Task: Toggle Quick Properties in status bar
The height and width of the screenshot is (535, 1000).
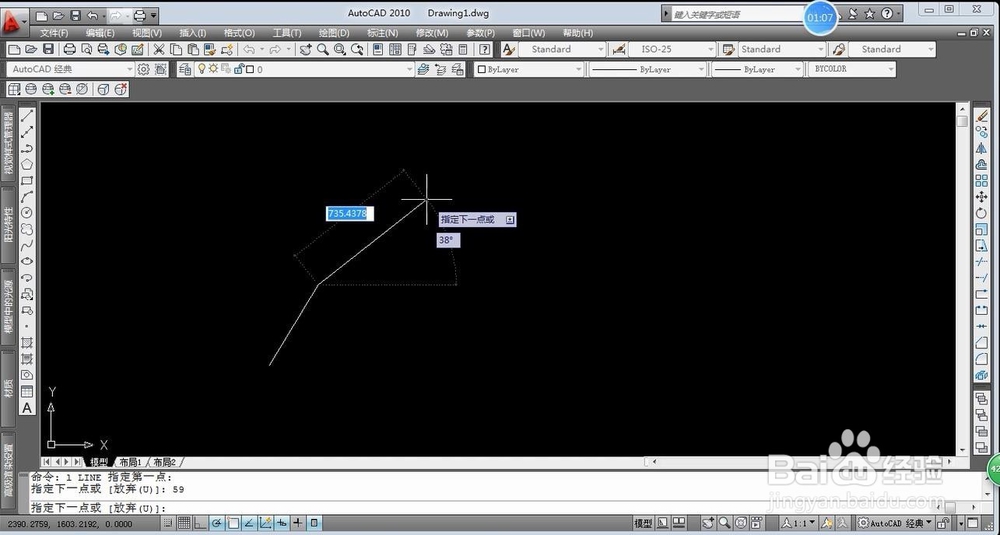Action: tap(314, 524)
